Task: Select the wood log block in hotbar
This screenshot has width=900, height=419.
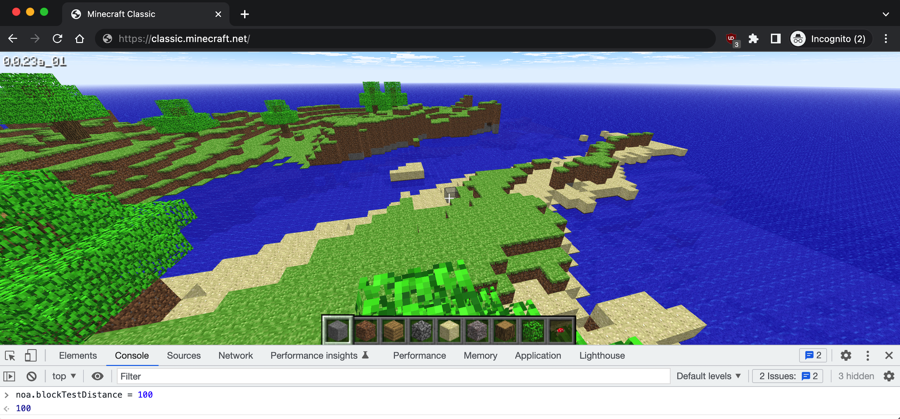Action: click(505, 331)
